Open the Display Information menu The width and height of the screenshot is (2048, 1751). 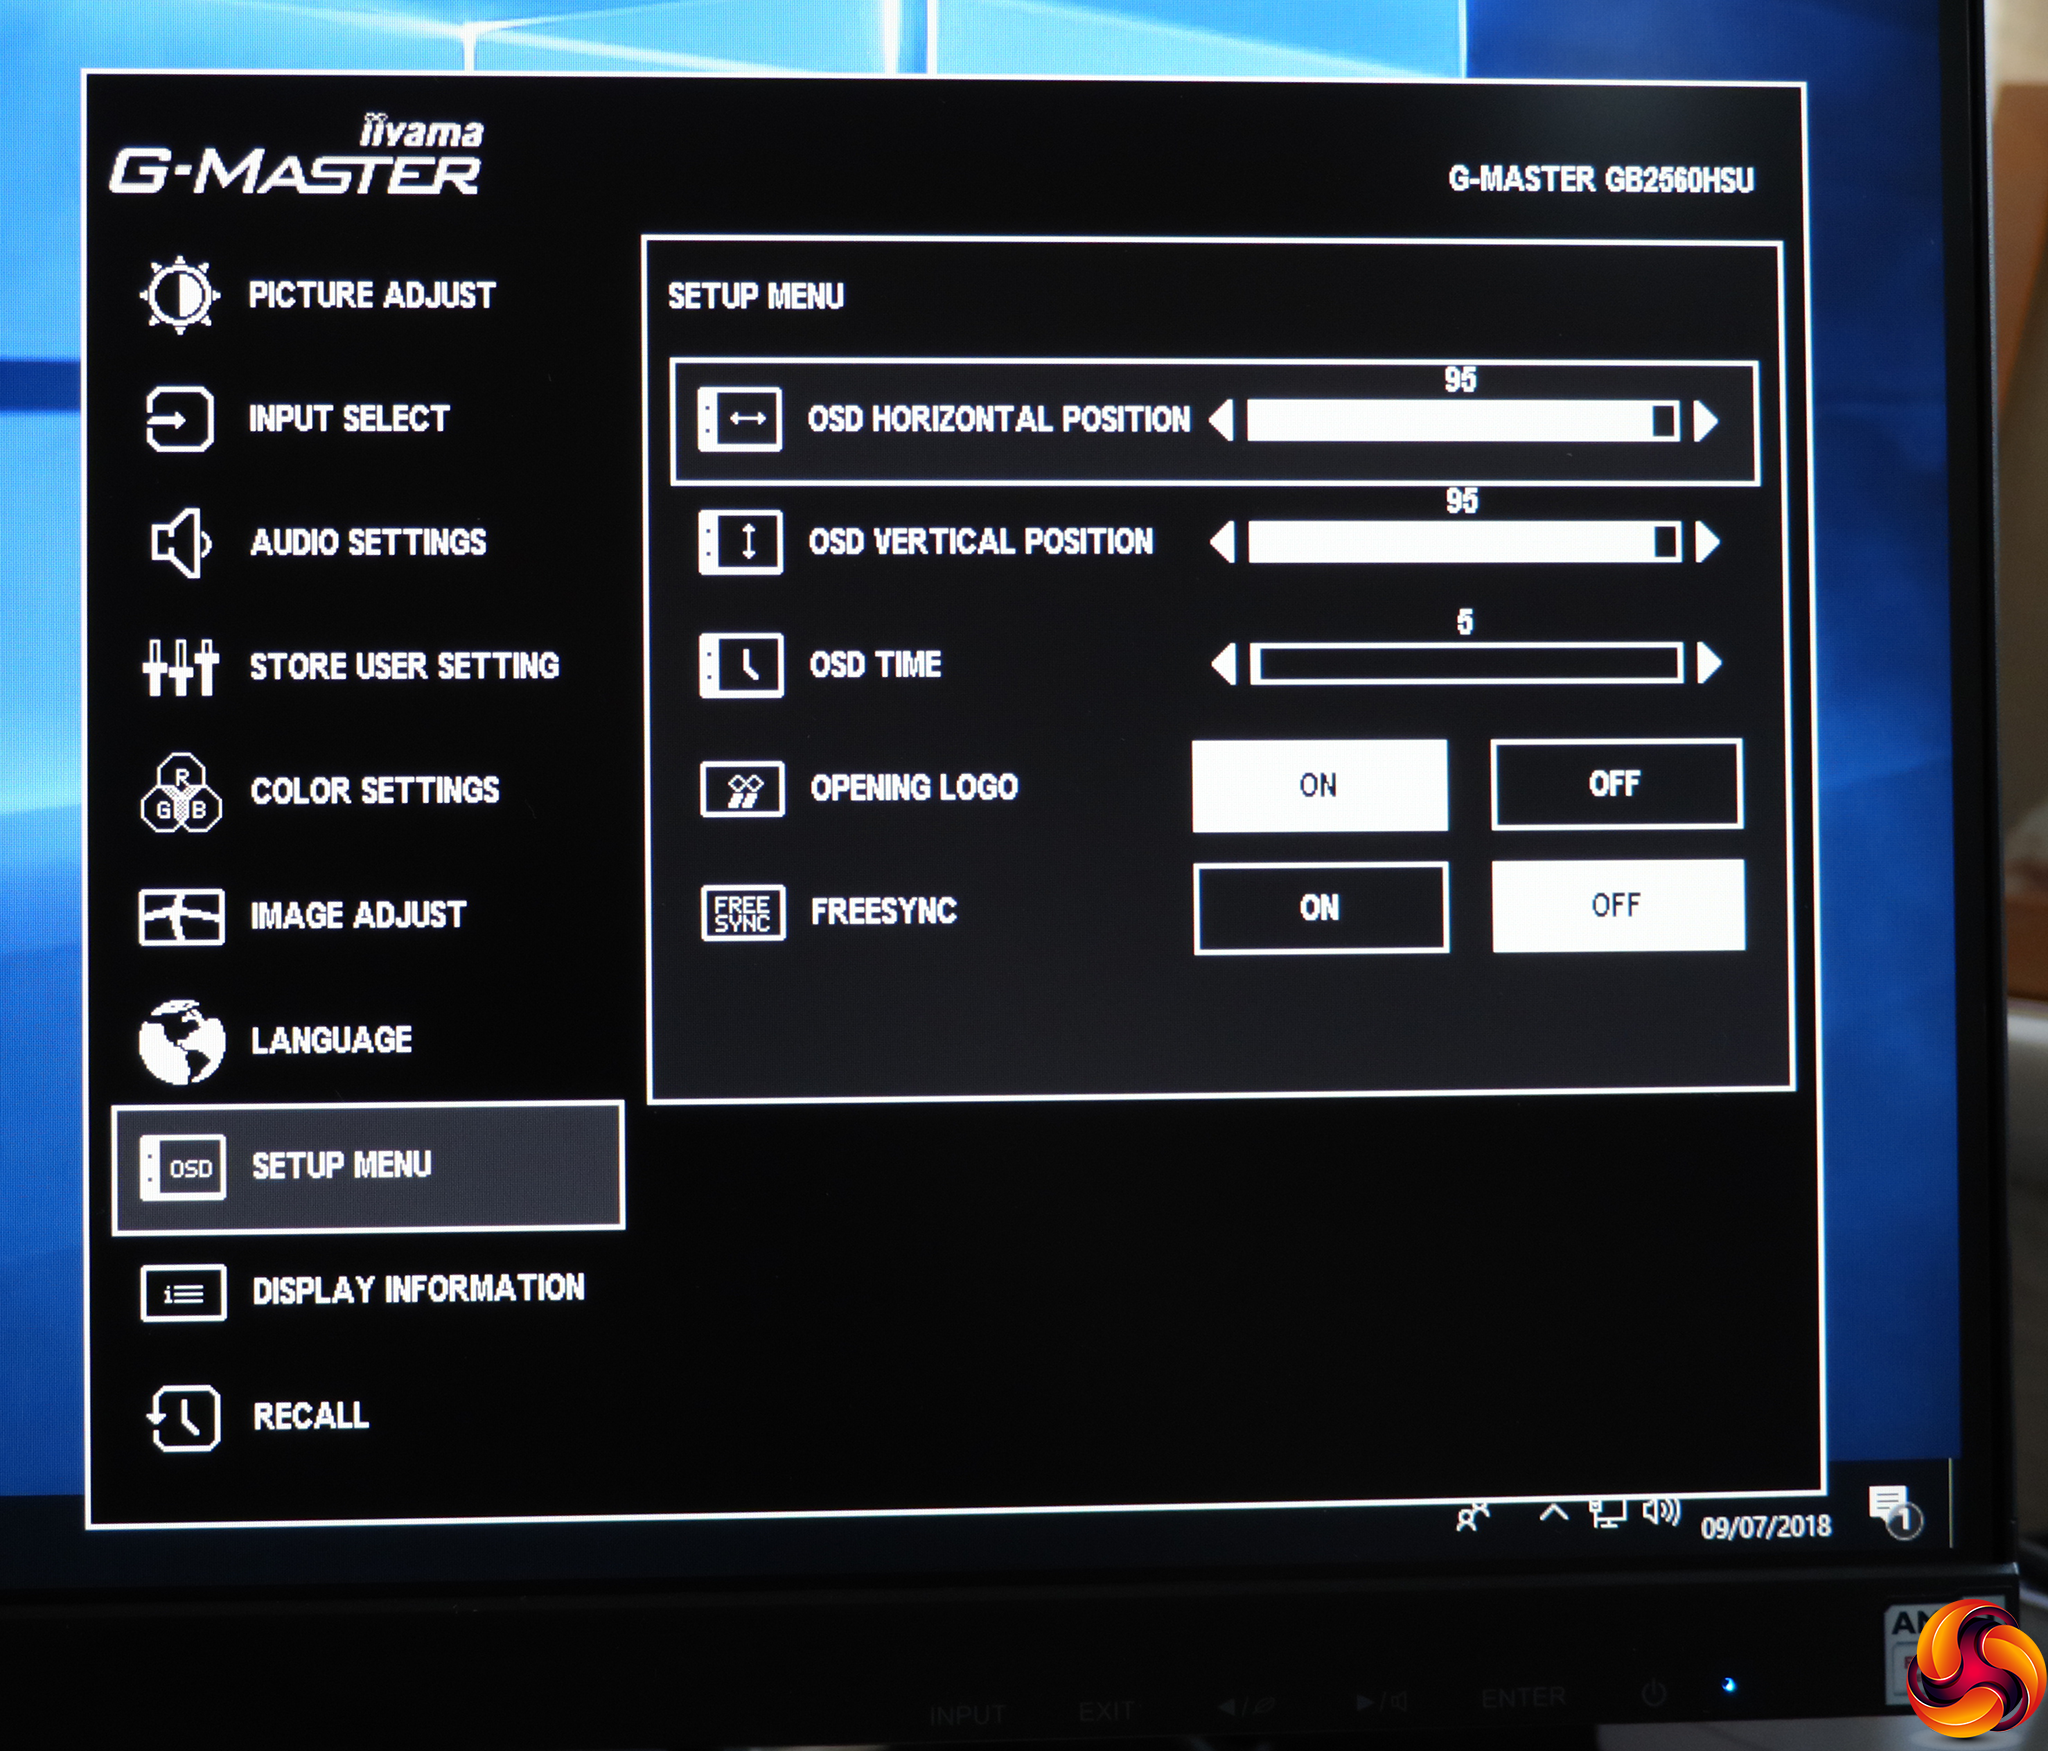point(418,1290)
